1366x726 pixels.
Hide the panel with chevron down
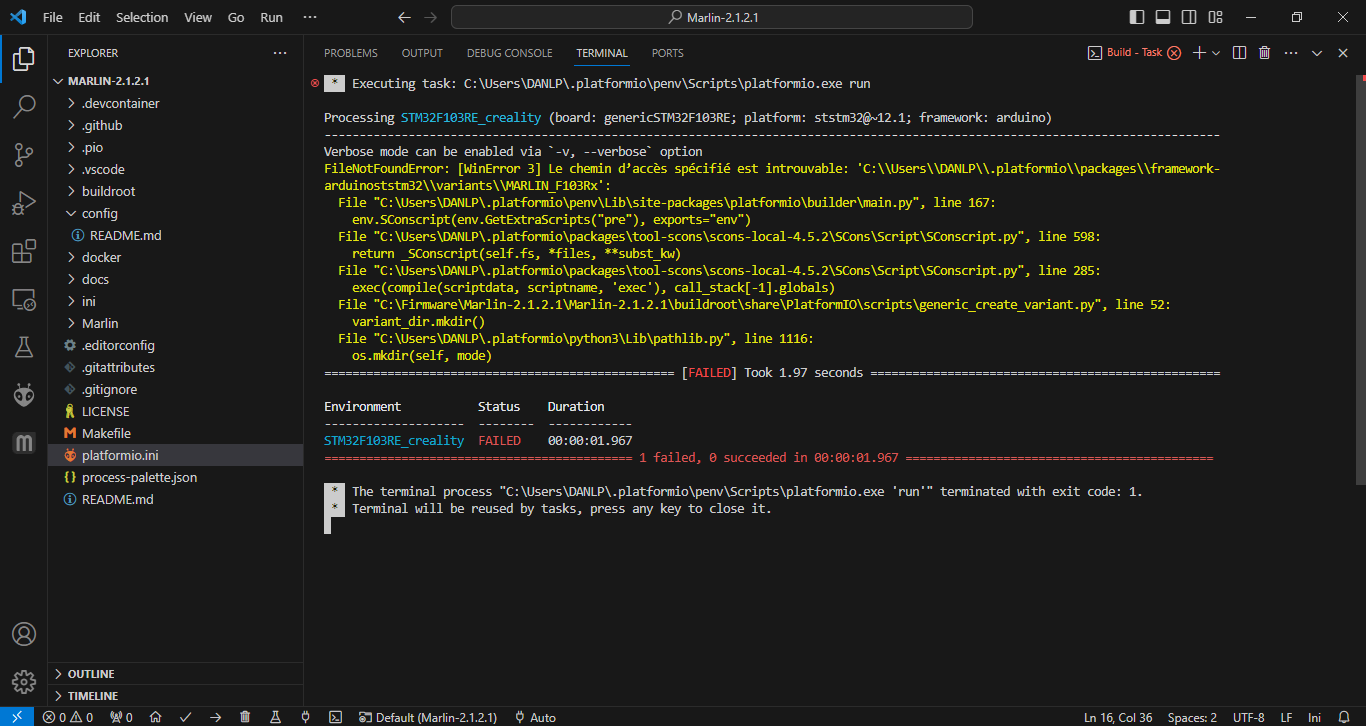click(1317, 53)
